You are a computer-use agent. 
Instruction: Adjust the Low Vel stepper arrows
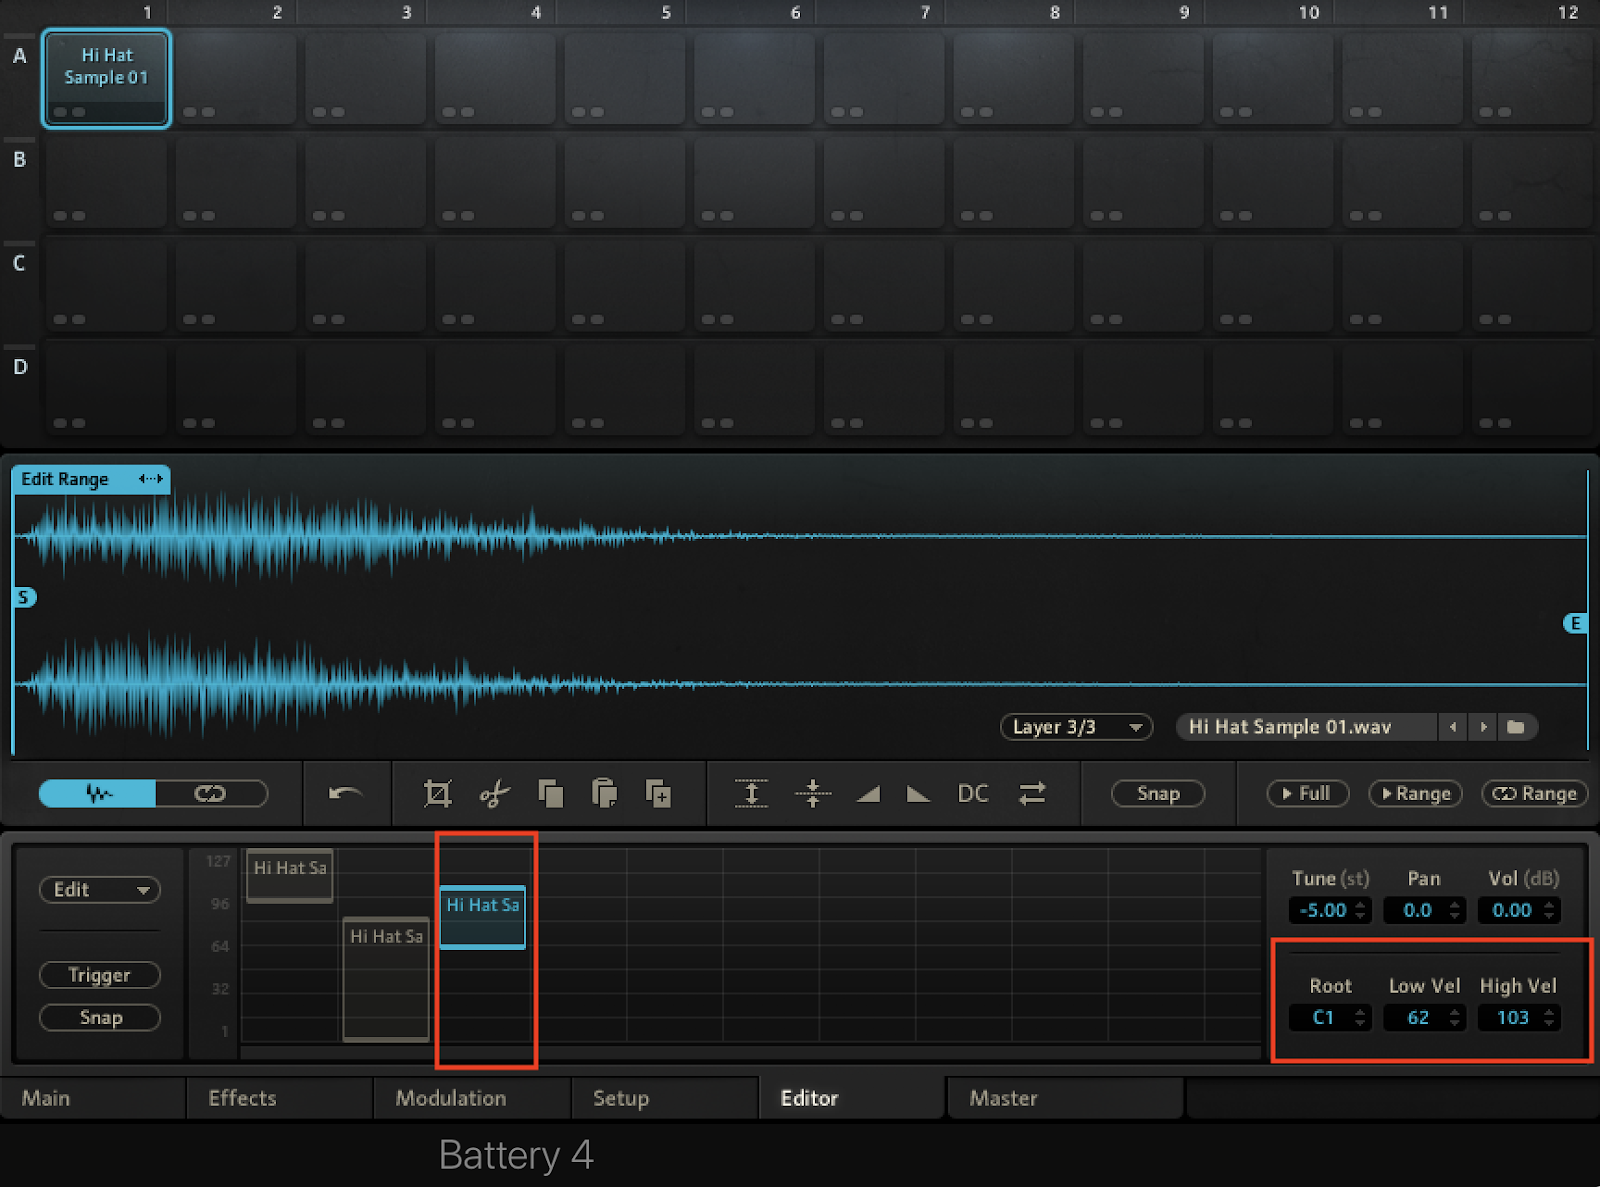point(1455,1018)
